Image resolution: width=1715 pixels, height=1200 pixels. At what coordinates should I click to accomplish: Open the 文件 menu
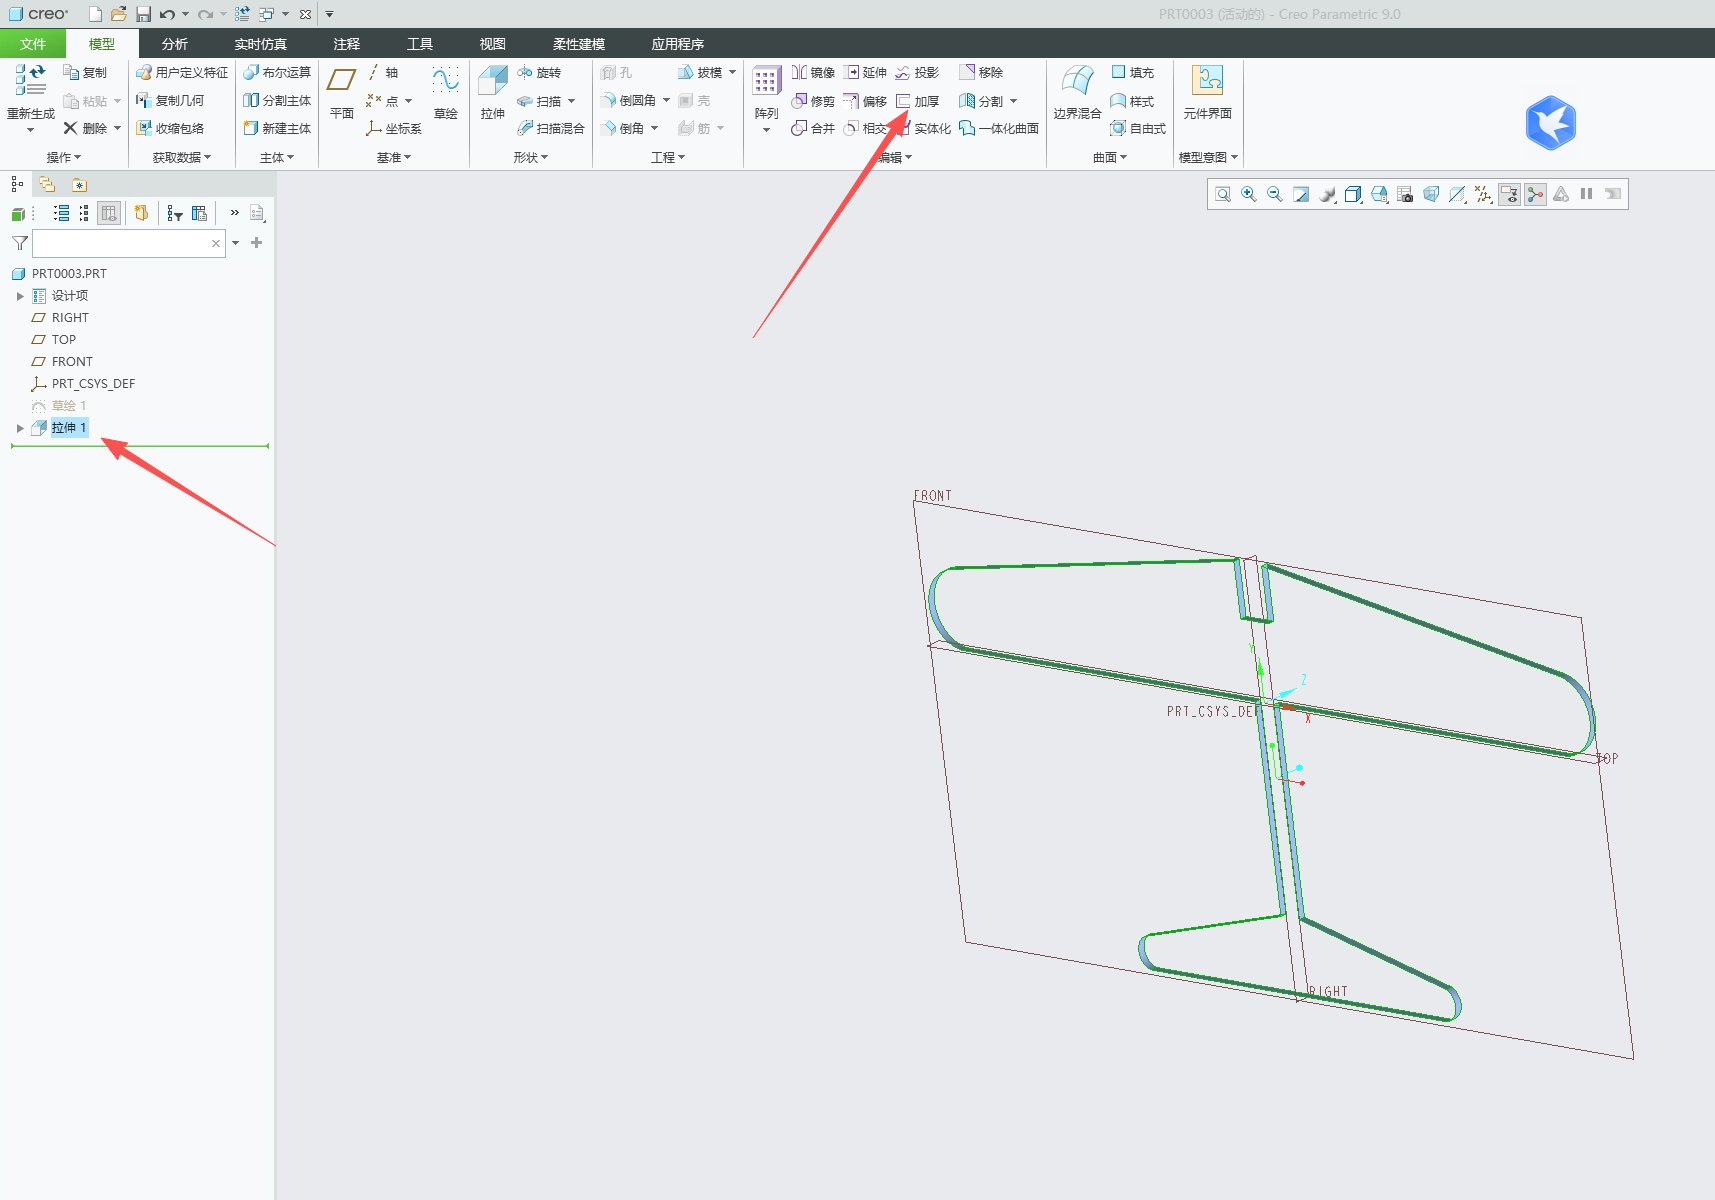coord(33,44)
